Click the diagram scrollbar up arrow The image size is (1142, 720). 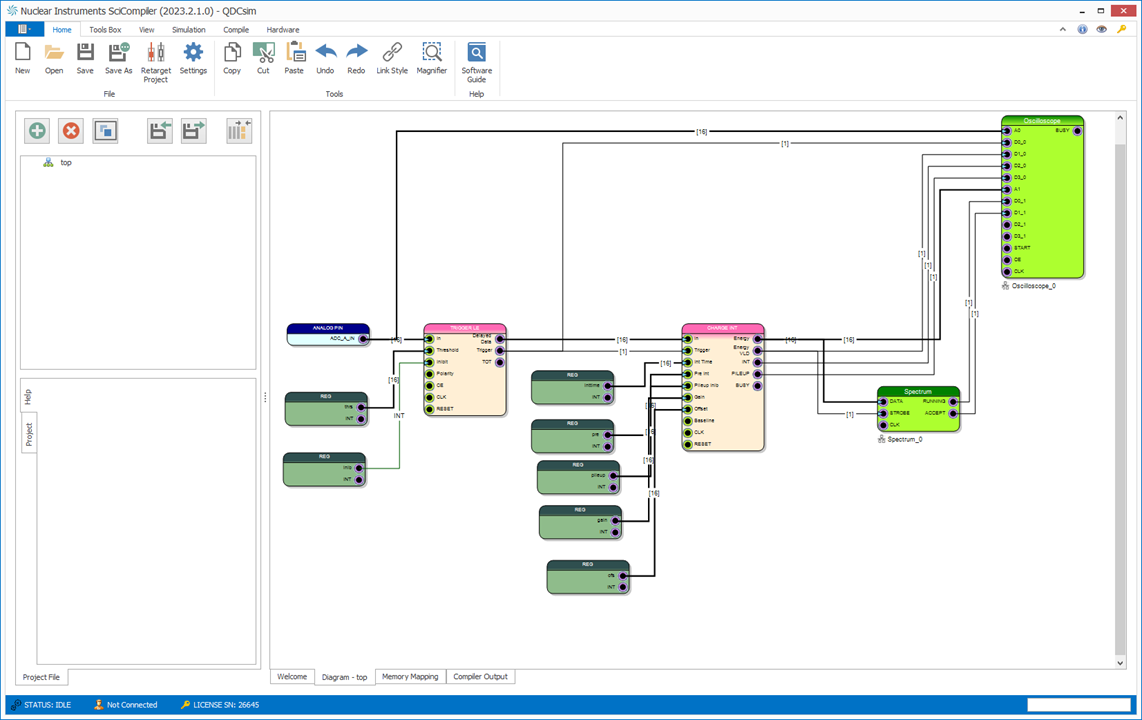(1120, 118)
